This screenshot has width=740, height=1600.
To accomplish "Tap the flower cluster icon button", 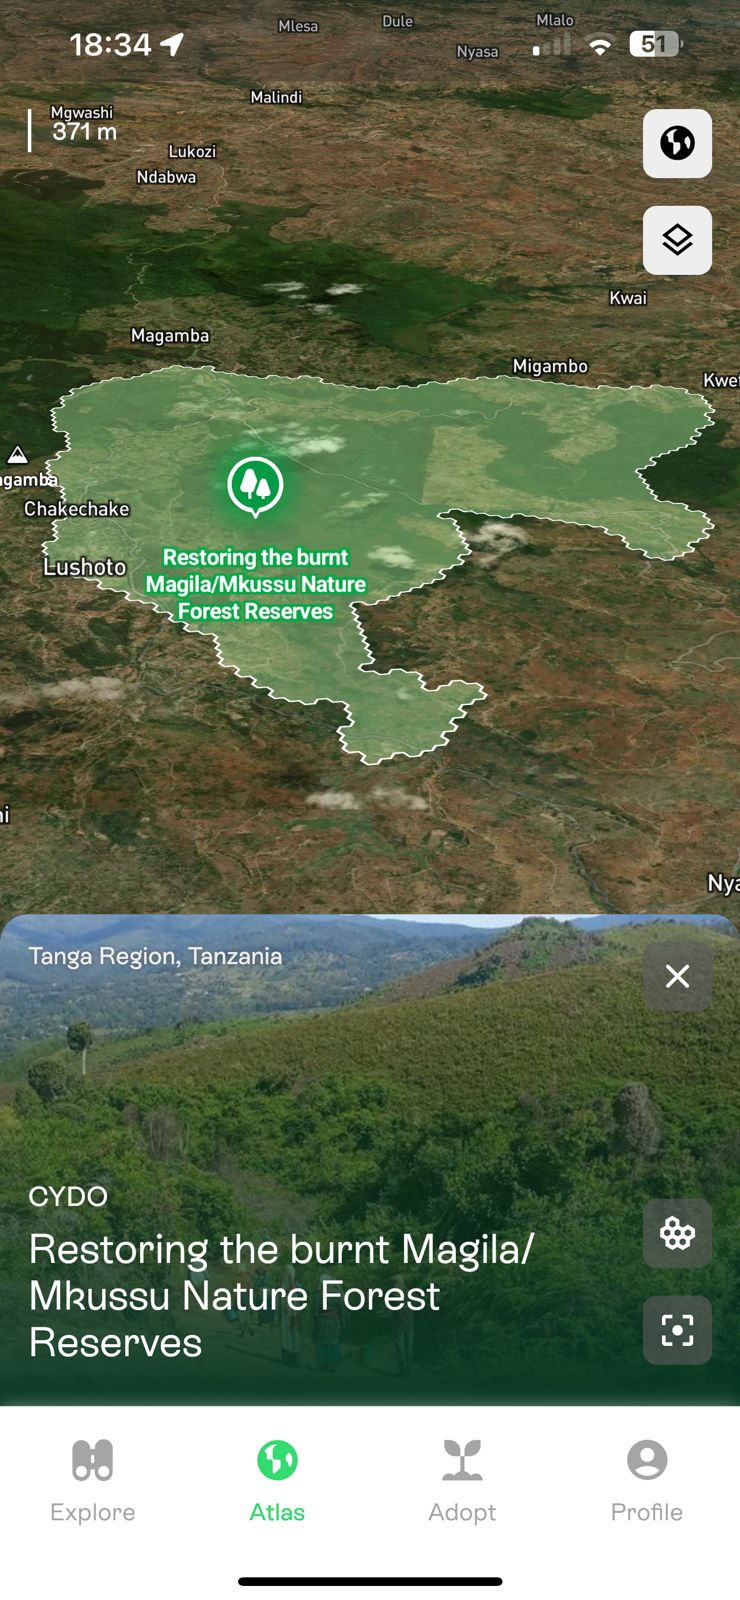I will coord(677,1233).
